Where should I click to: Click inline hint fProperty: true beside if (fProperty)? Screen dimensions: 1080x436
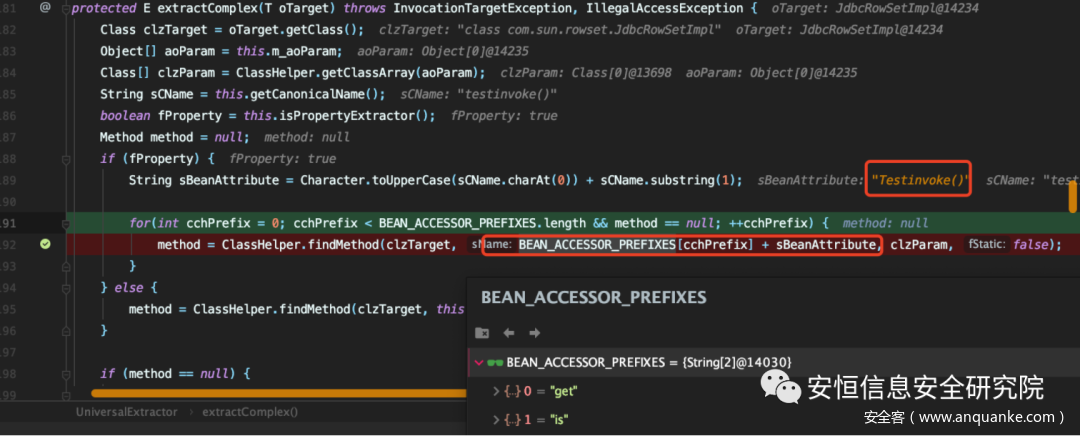click(282, 159)
